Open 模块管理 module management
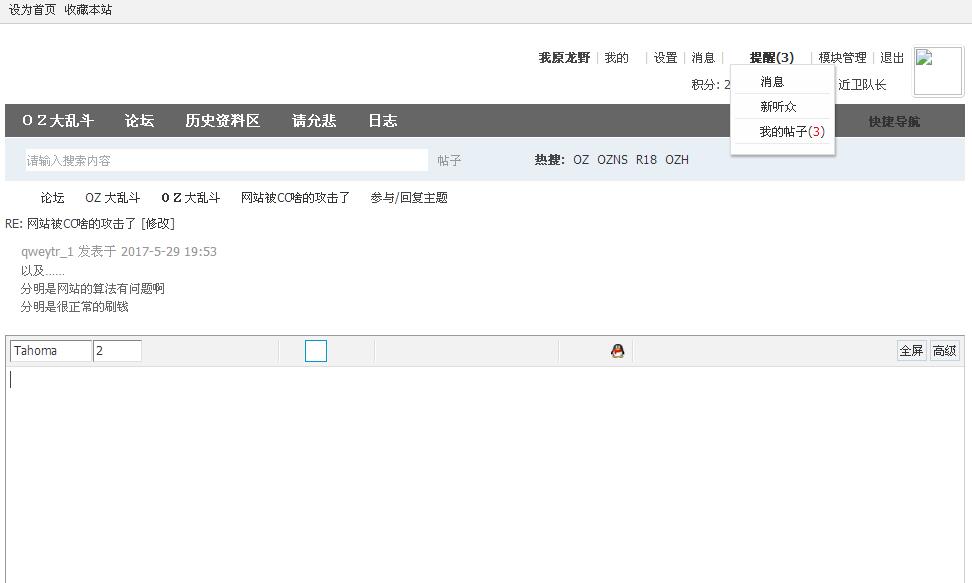The image size is (972, 583). click(x=842, y=58)
